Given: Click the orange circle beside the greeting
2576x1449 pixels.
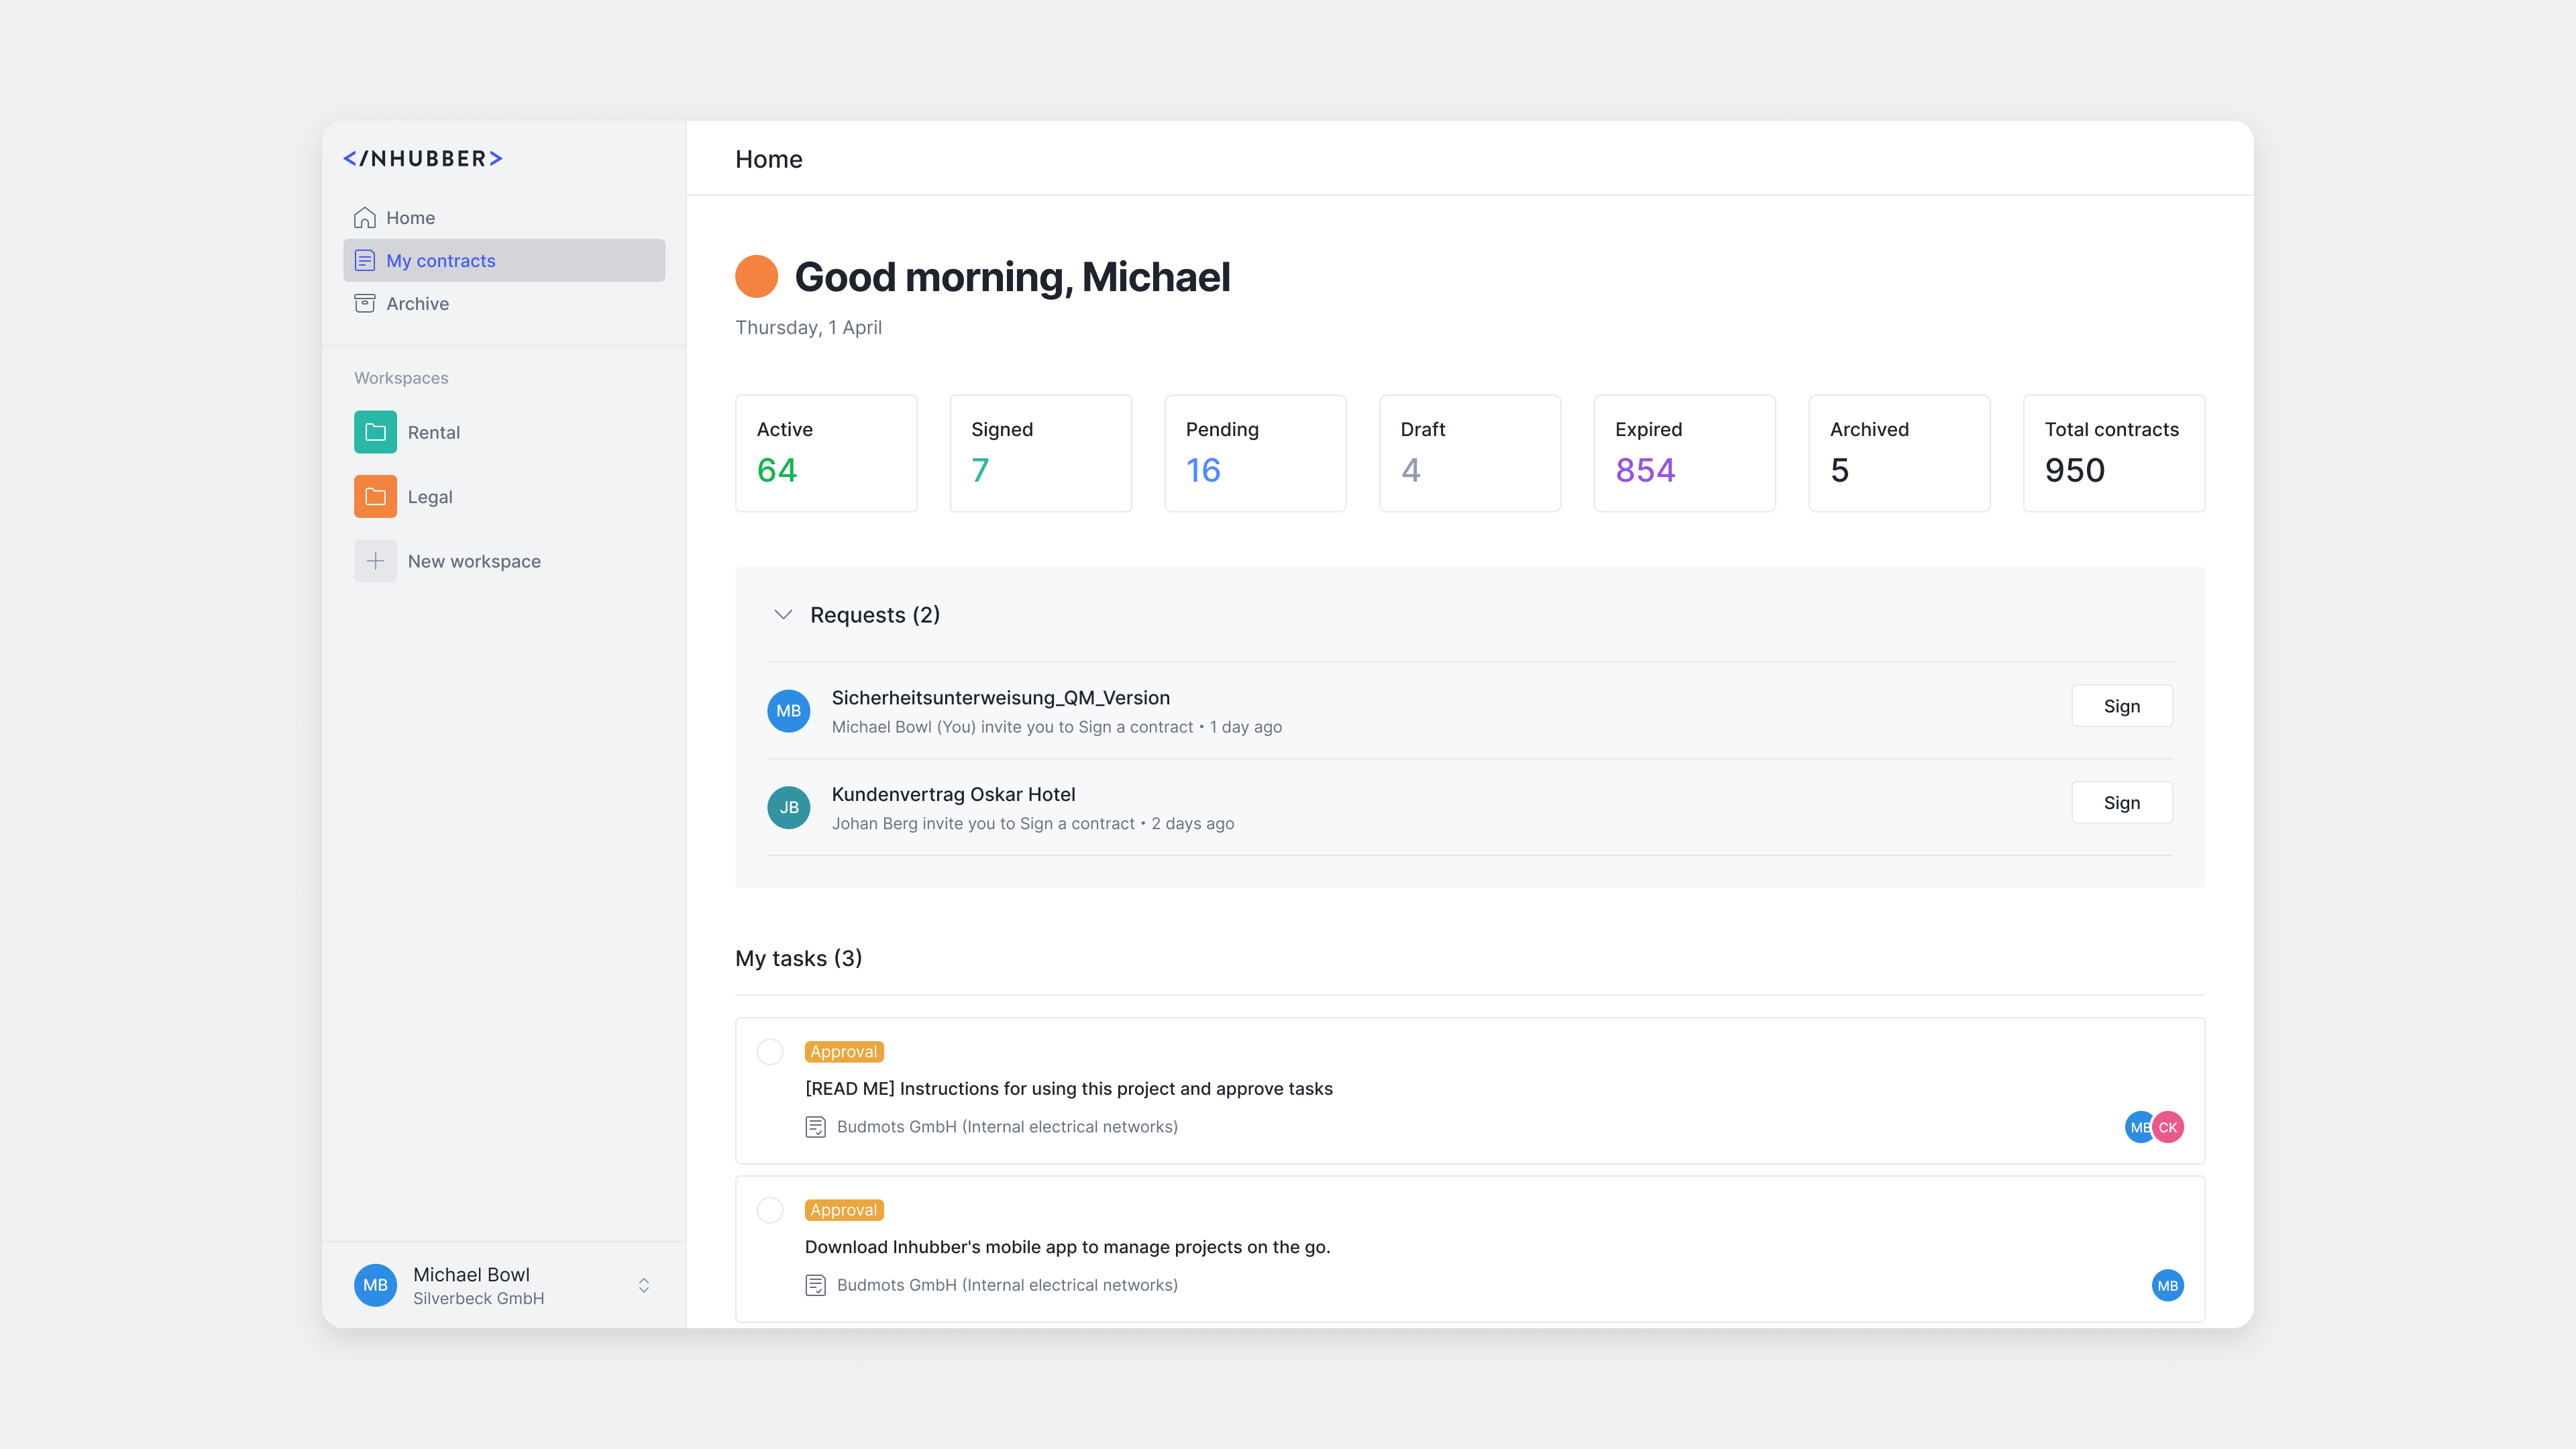Looking at the screenshot, I should coord(756,277).
